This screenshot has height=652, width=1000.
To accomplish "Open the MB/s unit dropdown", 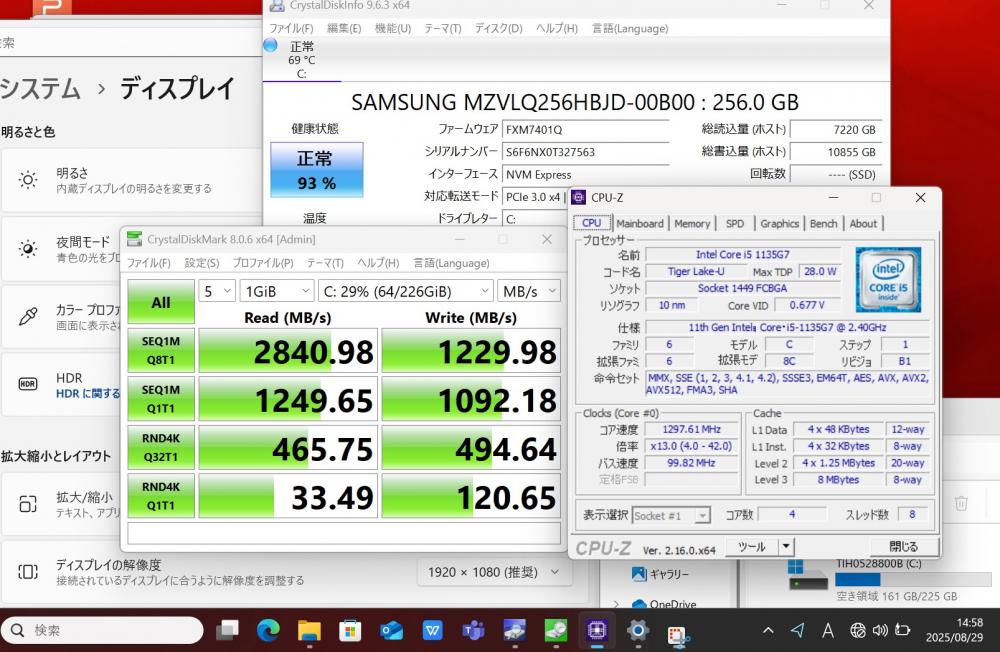I will click(x=529, y=292).
